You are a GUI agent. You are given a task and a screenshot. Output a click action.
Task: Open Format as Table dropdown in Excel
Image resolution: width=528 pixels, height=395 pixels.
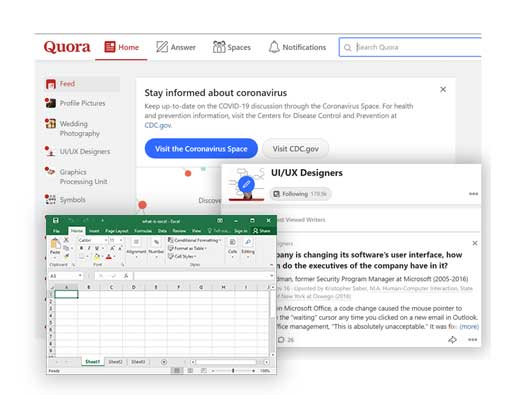(x=187, y=248)
